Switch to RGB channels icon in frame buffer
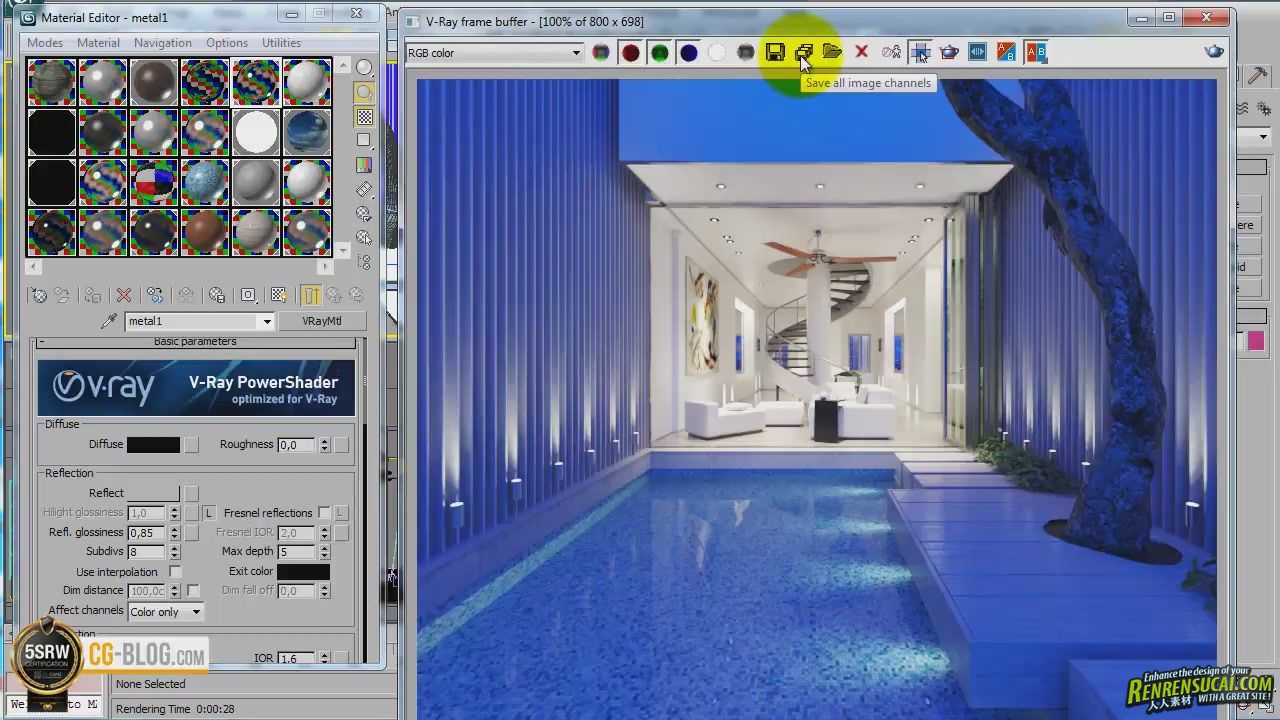Viewport: 1280px width, 720px height. (601, 52)
